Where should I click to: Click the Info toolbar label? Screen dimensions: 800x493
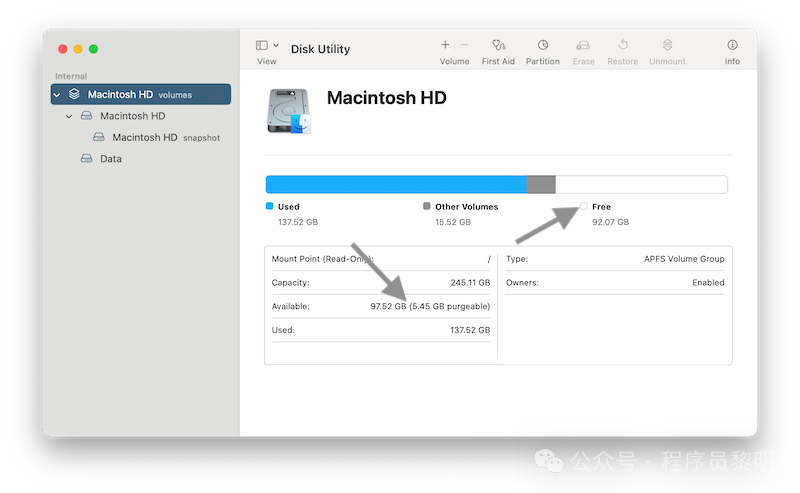pyautogui.click(x=732, y=61)
